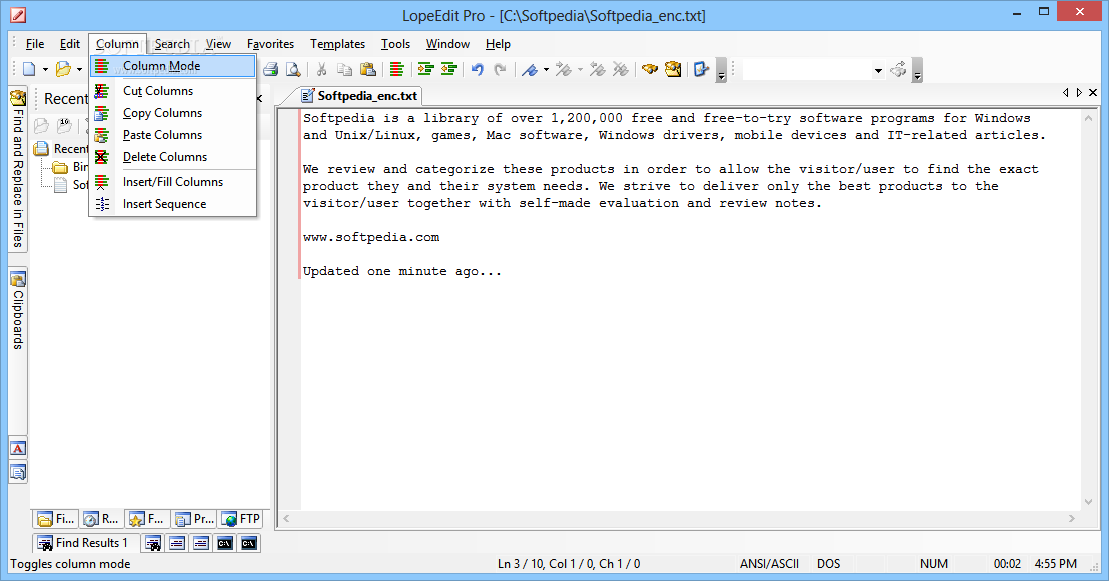Image resolution: width=1109 pixels, height=581 pixels.
Task: Open the File menu
Action: click(35, 44)
